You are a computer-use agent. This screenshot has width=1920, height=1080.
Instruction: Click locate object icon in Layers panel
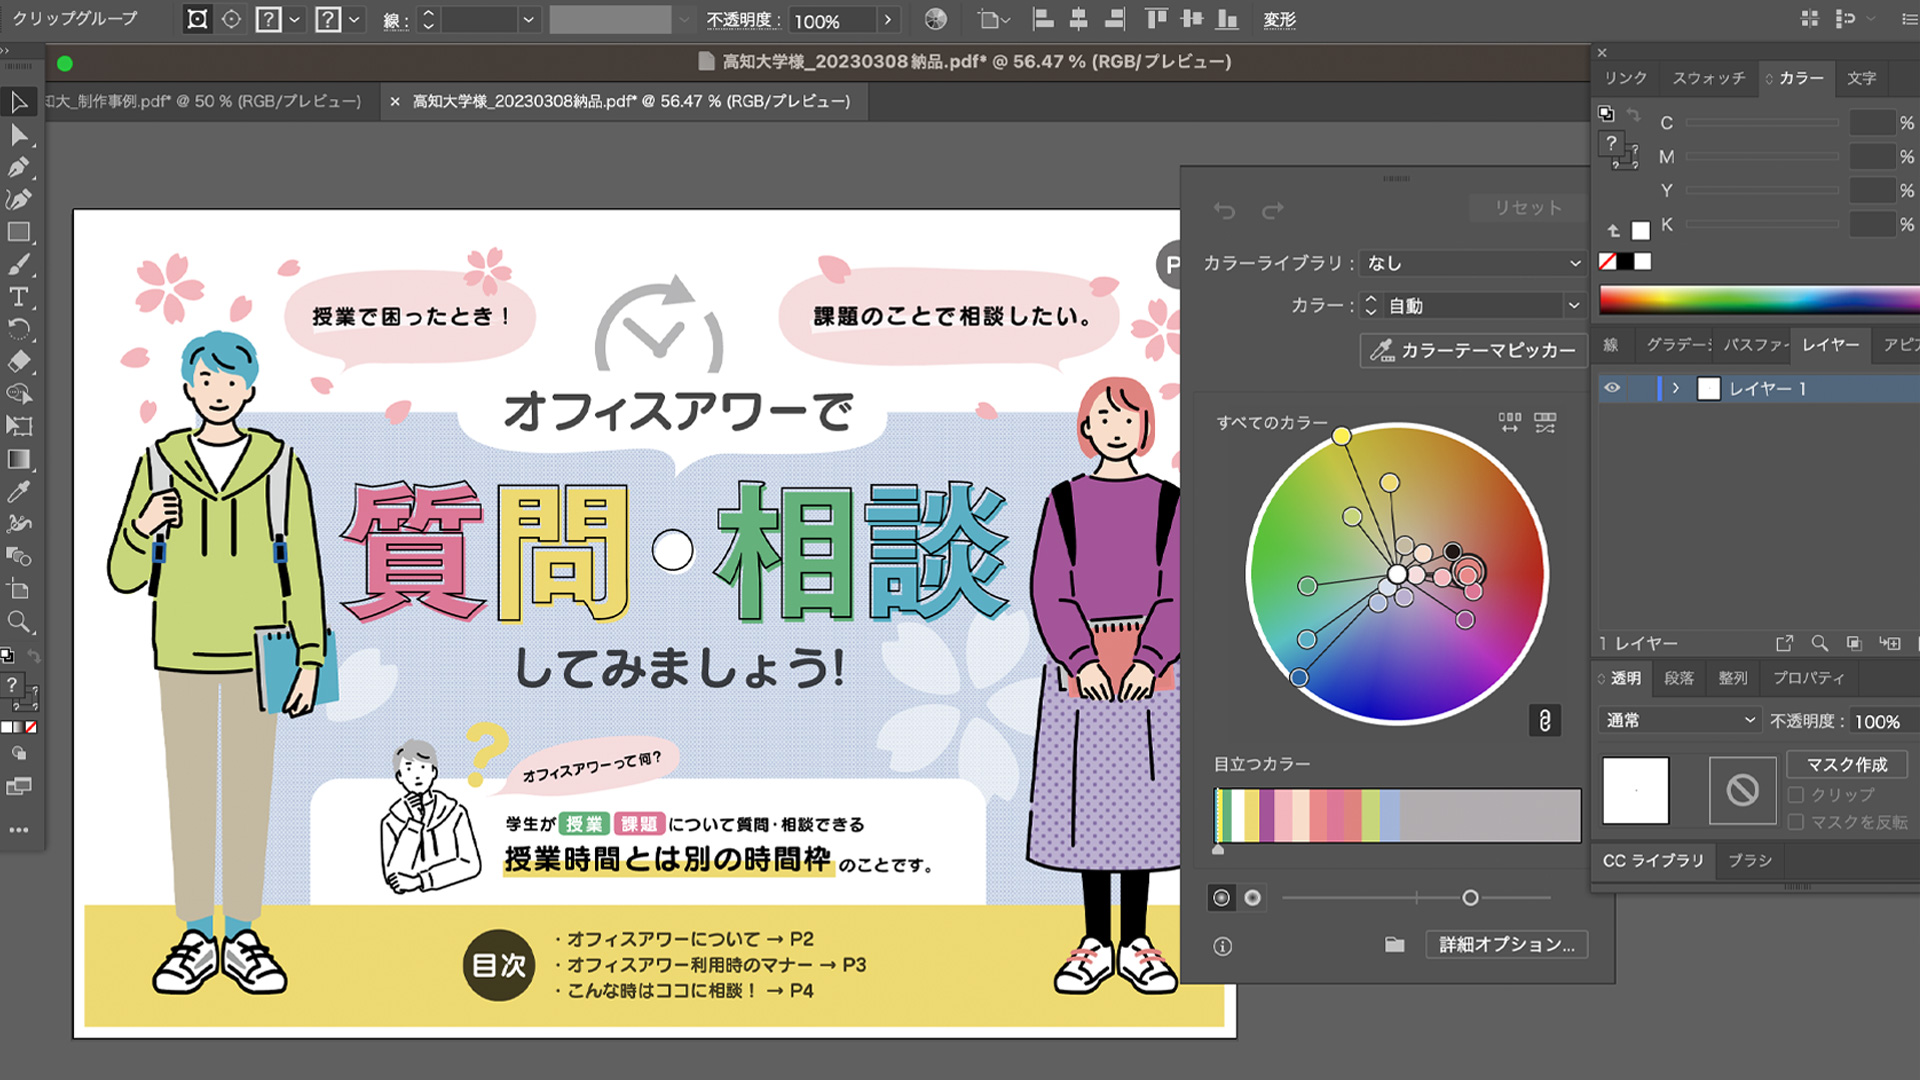[1820, 643]
